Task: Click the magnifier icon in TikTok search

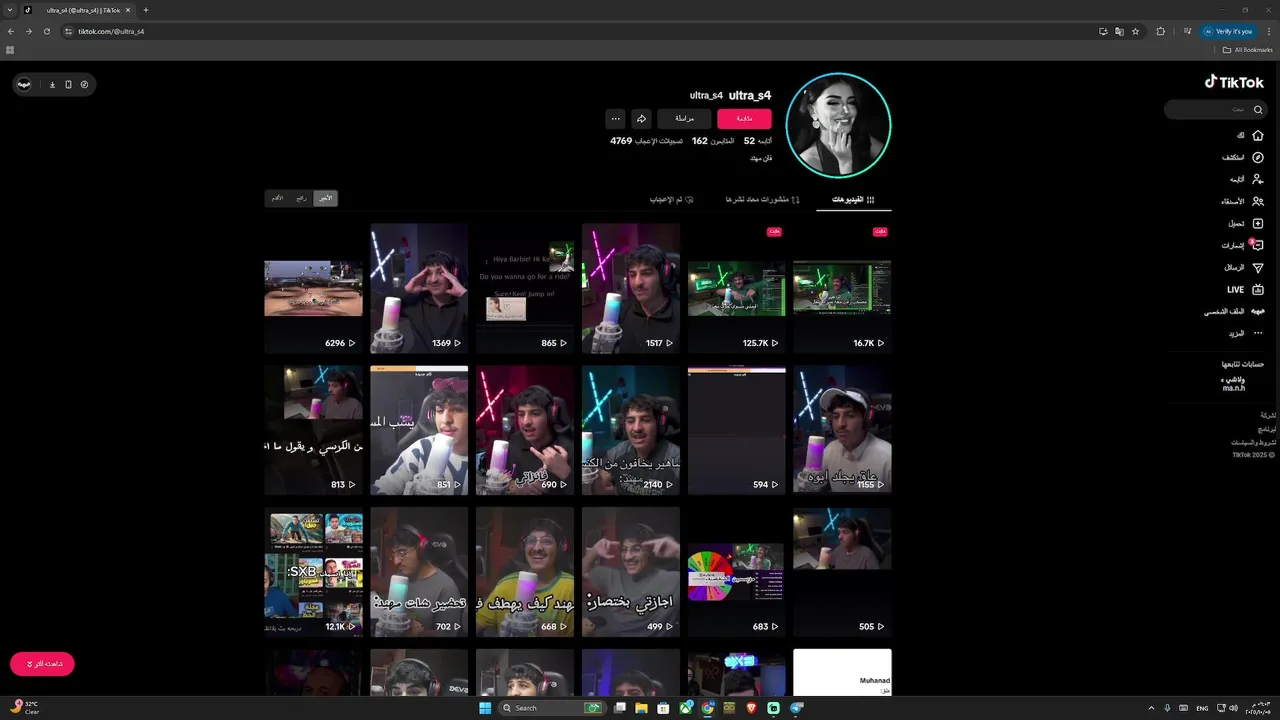Action: [1258, 110]
